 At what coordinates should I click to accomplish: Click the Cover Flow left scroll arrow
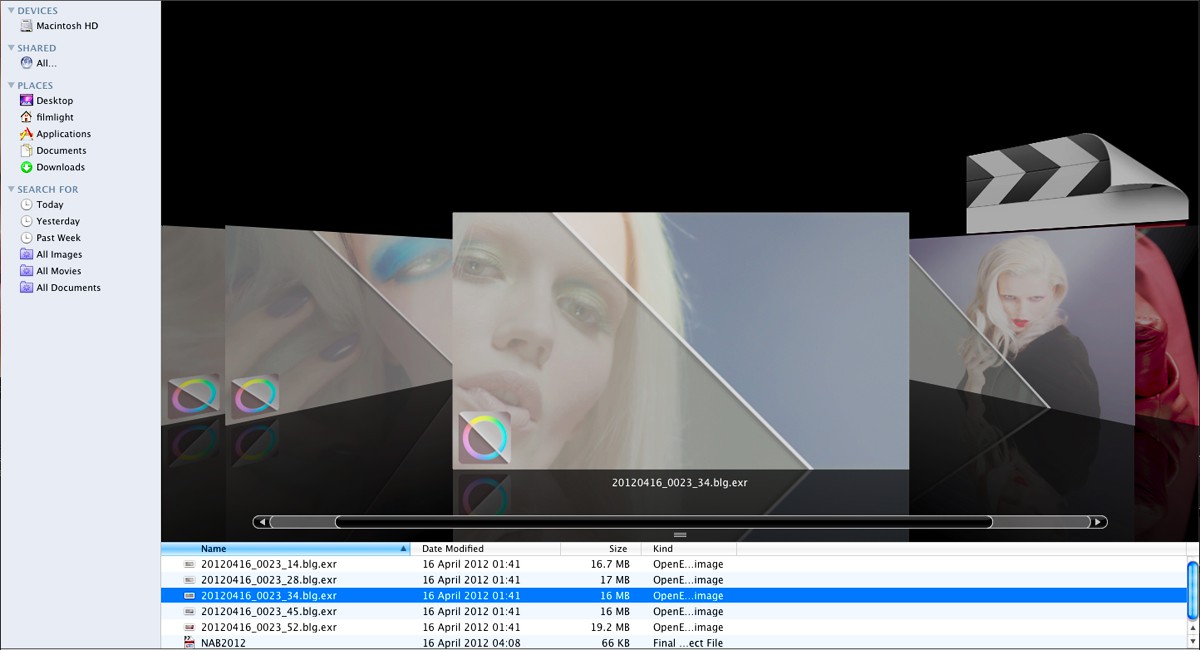pyautogui.click(x=261, y=522)
